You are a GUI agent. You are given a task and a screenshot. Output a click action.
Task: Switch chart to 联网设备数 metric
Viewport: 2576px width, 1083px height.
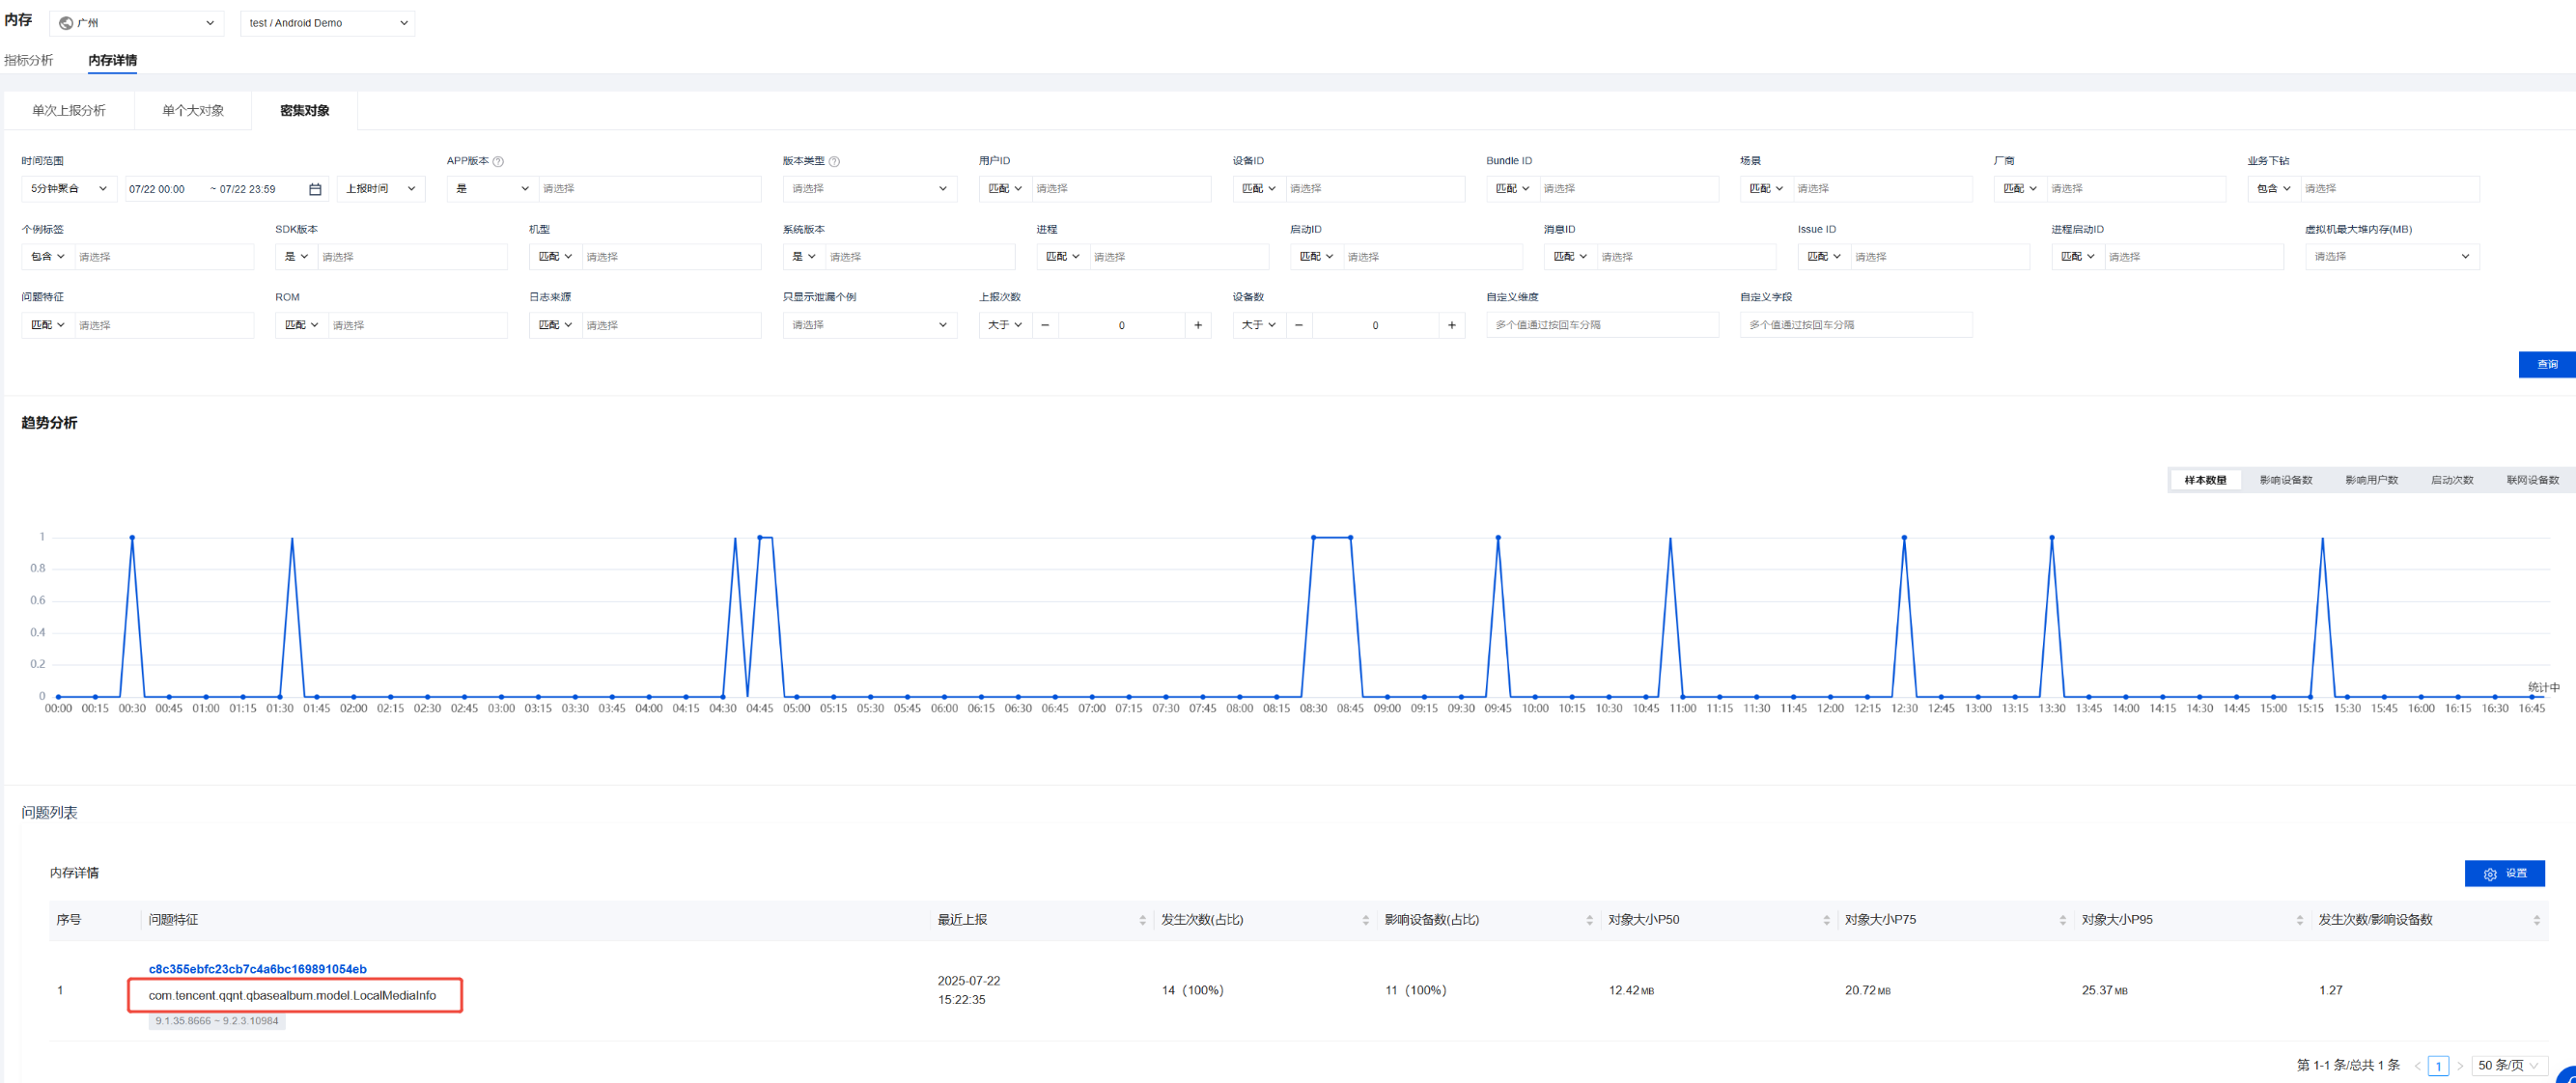[x=2532, y=480]
